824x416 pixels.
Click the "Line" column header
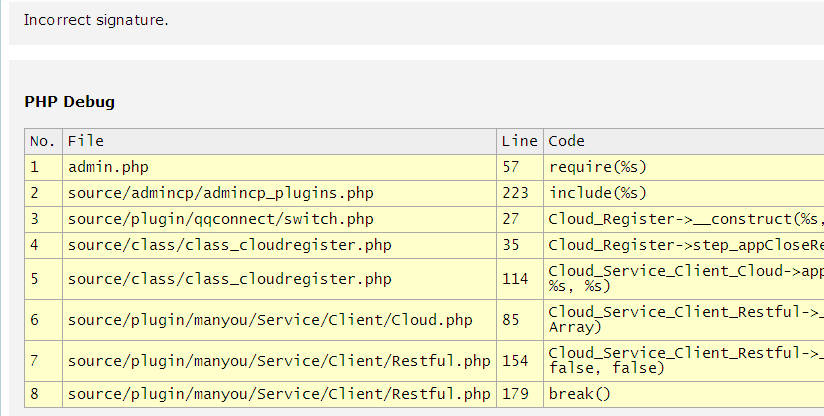coord(519,141)
